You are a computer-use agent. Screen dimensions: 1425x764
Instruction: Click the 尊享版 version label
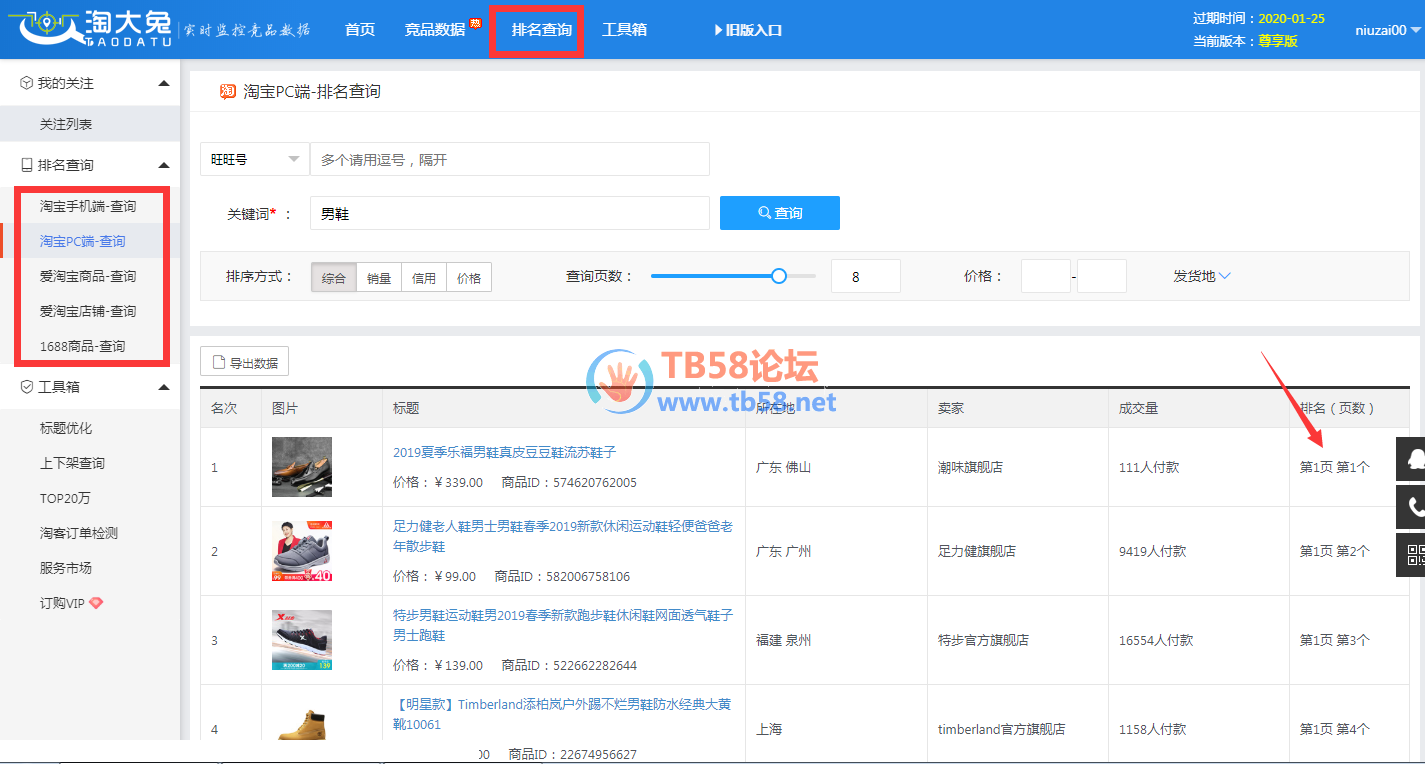pyautogui.click(x=1278, y=41)
